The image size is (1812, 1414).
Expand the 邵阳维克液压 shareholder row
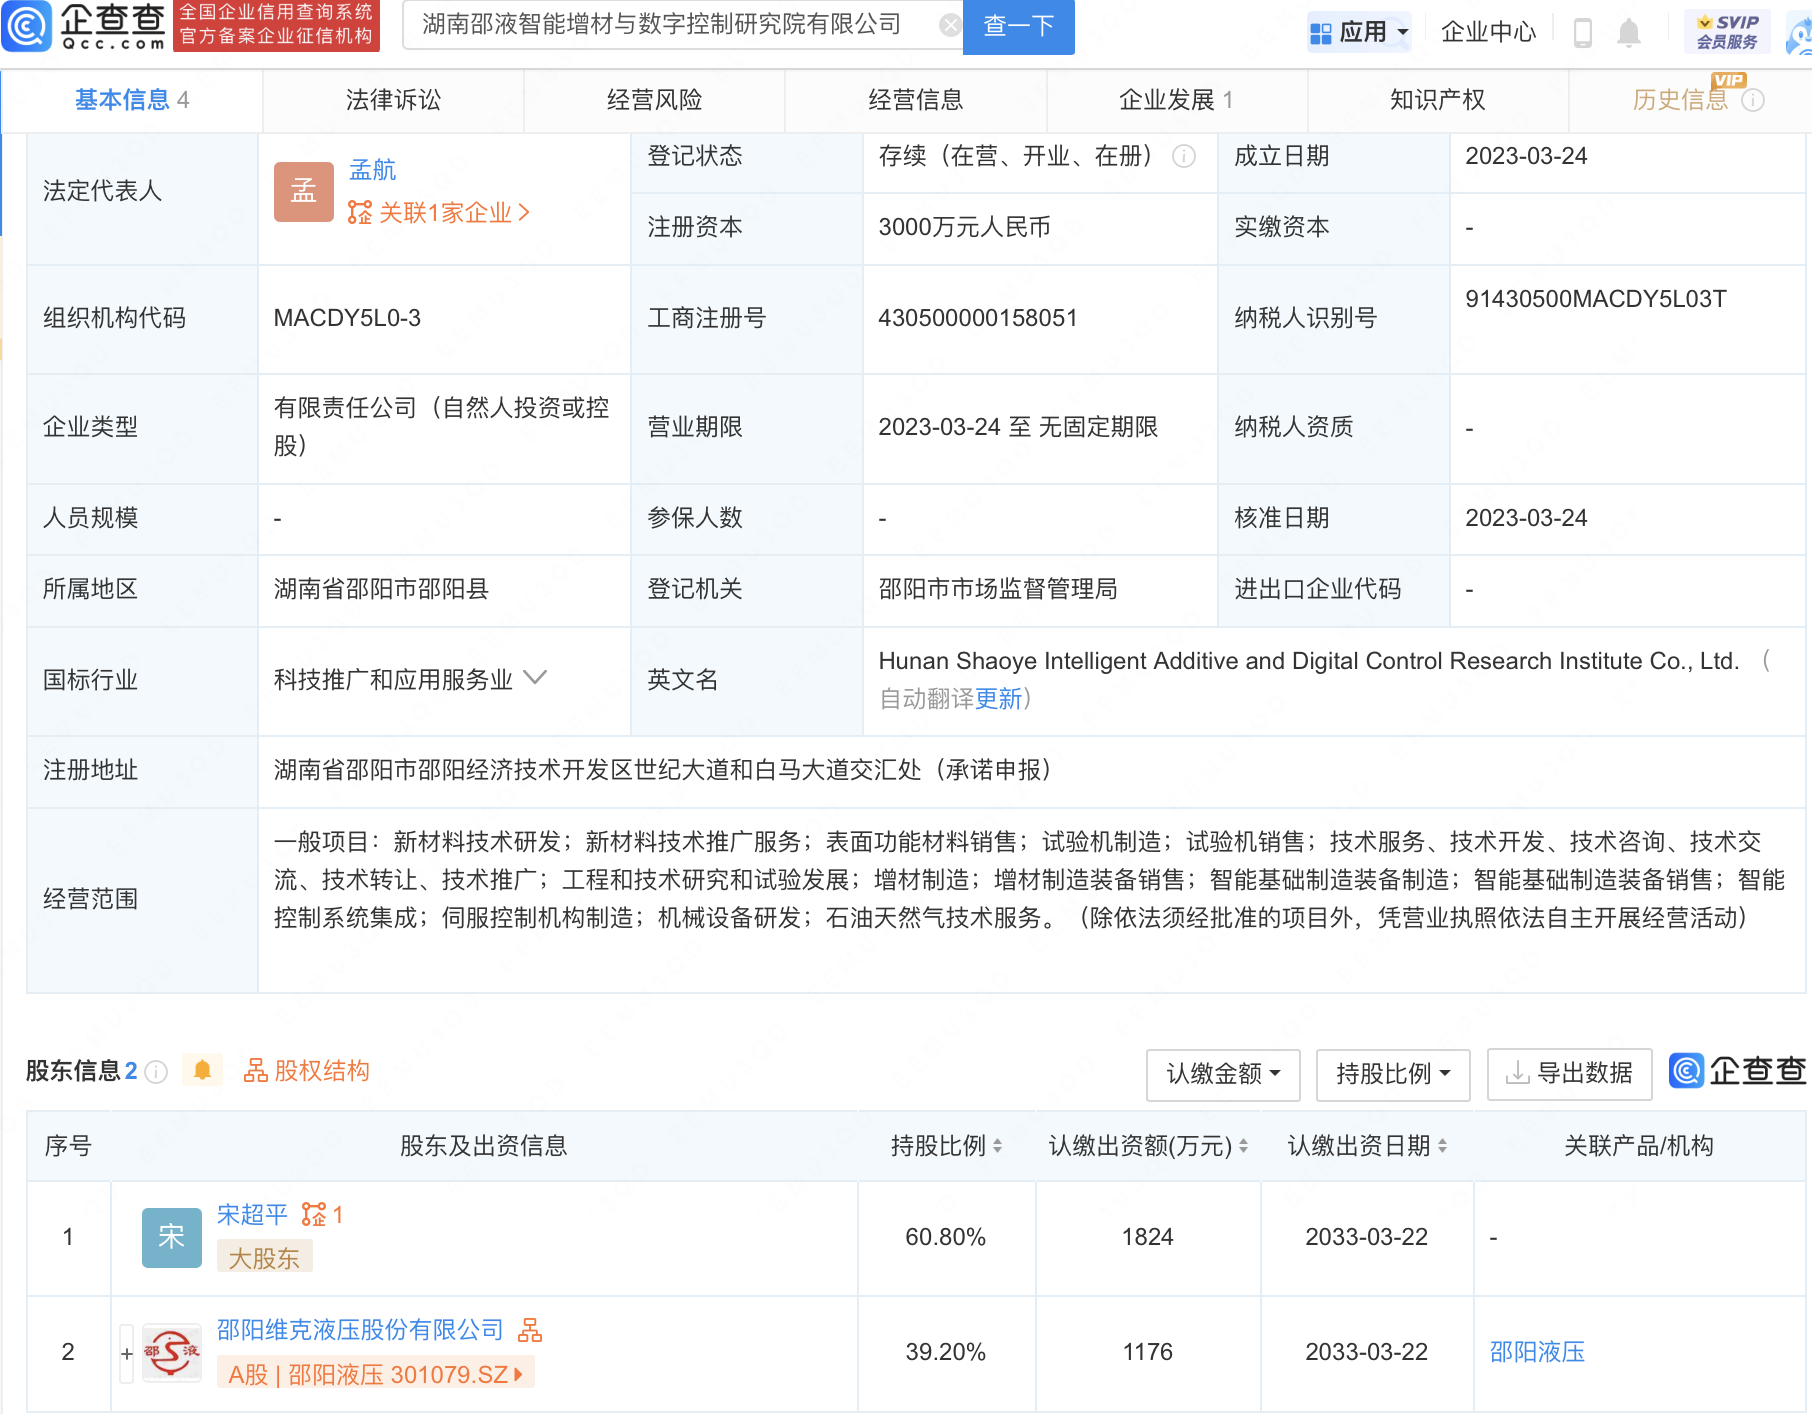click(x=127, y=1354)
